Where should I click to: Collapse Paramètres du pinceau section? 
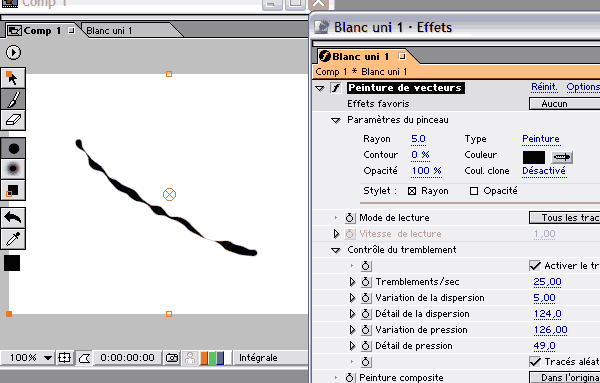point(336,121)
